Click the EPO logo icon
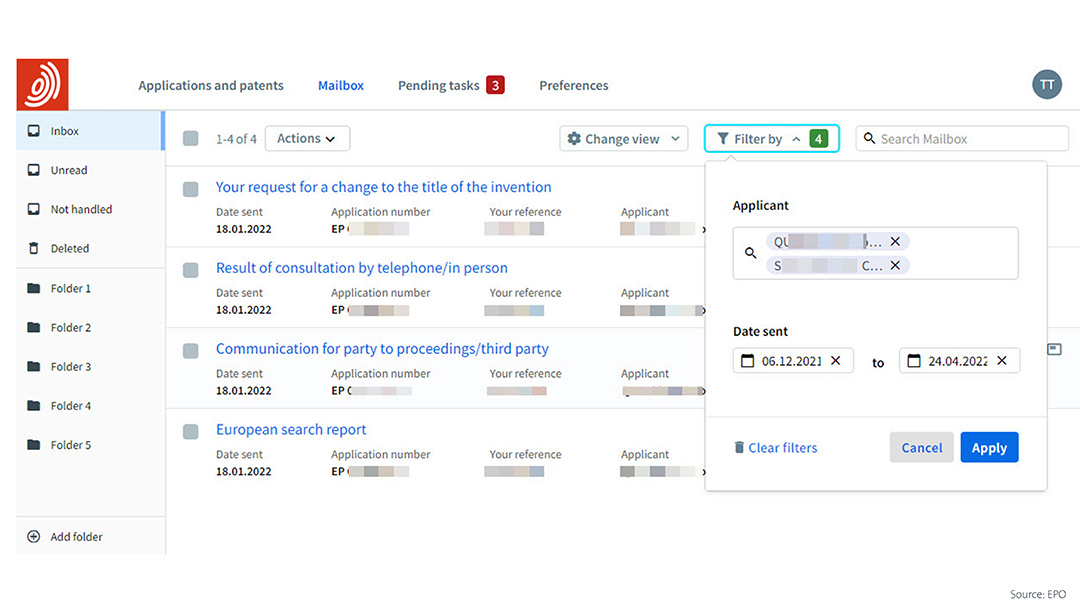The image size is (1080, 608). click(x=42, y=84)
